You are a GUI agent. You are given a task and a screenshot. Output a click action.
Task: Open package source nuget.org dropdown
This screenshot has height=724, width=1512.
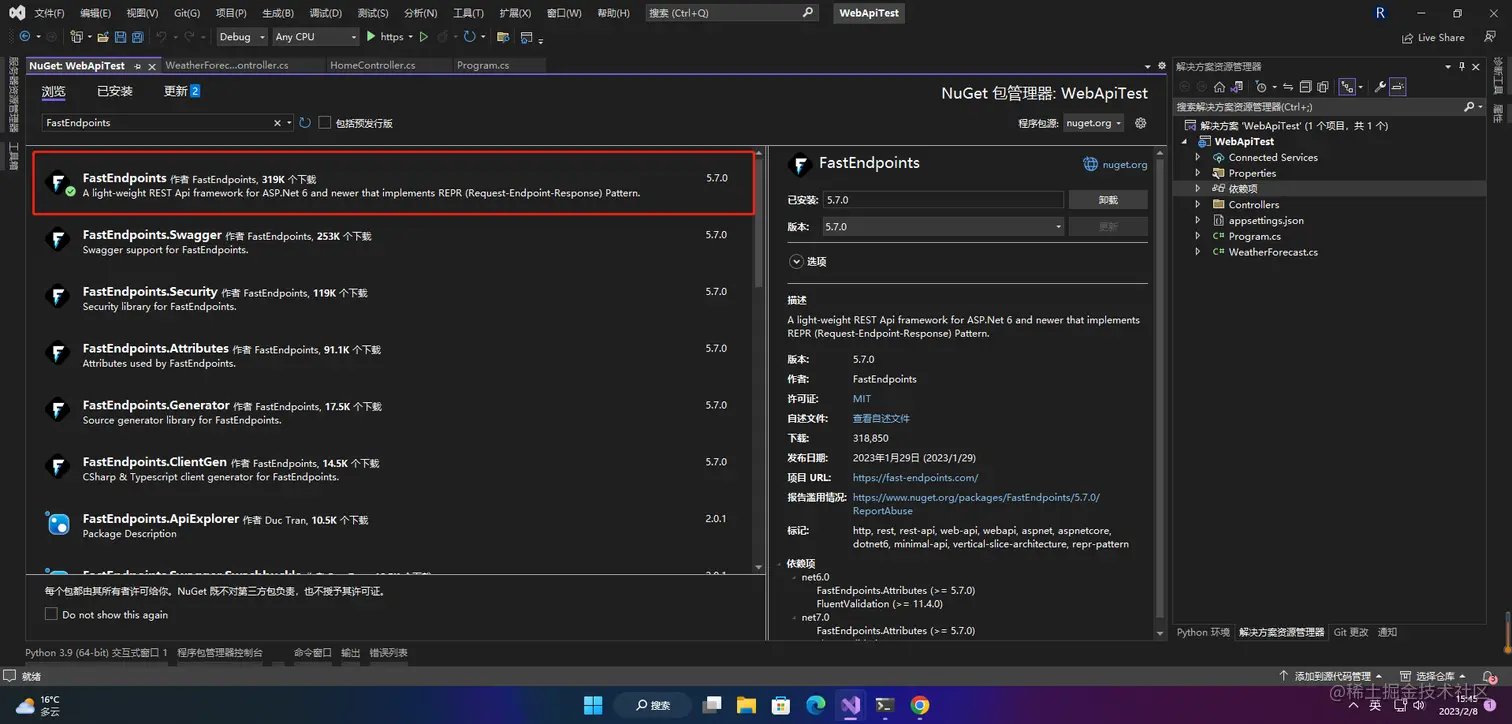point(1093,123)
